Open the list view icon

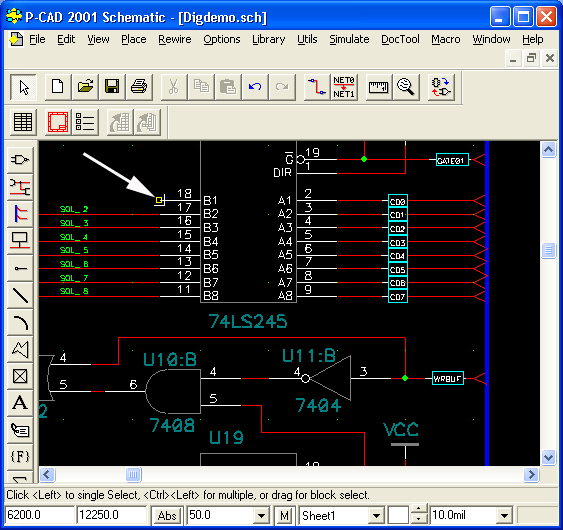point(85,122)
